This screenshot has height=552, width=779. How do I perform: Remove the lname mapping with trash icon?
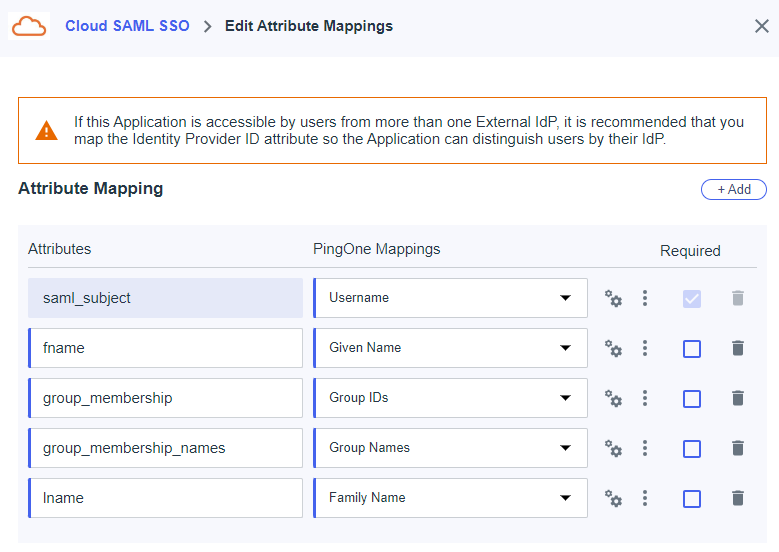click(738, 498)
